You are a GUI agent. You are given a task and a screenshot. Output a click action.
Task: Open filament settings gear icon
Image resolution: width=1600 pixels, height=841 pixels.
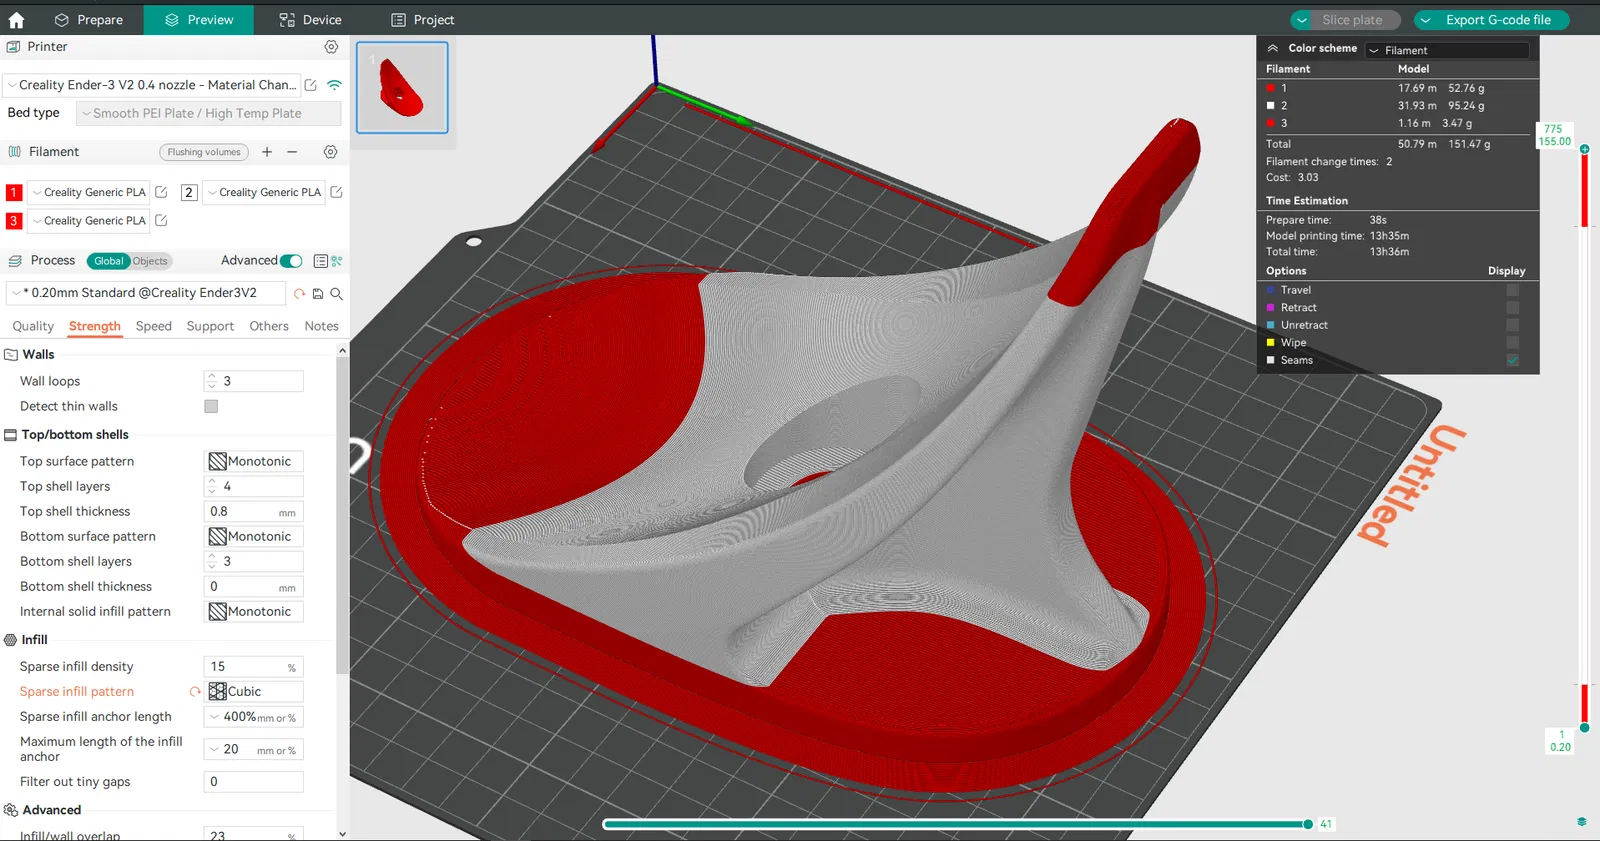330,152
